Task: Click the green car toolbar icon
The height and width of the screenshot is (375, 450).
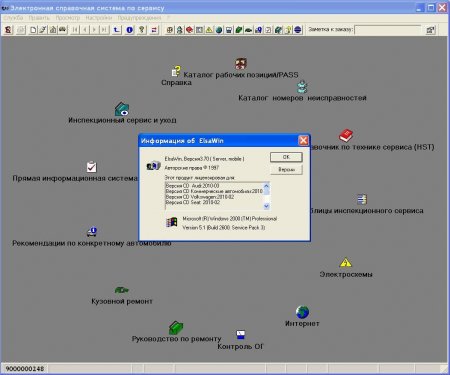Action: [x=248, y=30]
